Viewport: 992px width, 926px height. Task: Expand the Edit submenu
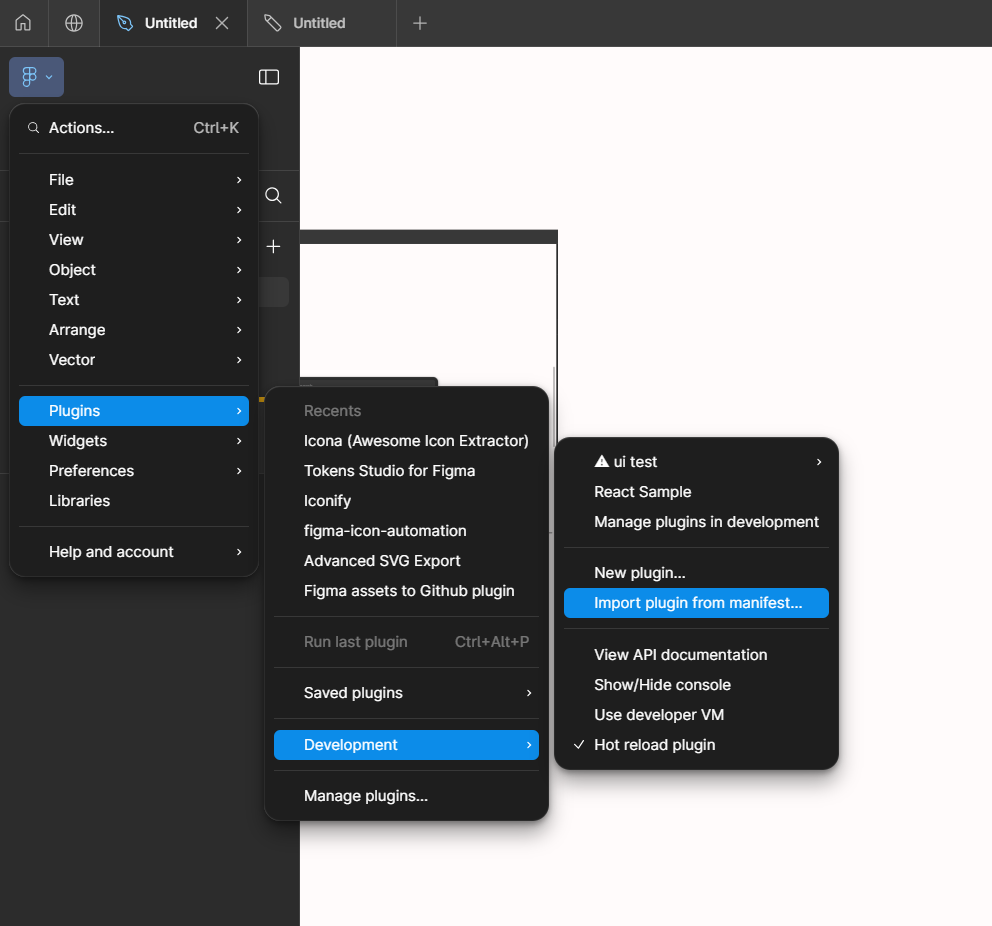134,210
